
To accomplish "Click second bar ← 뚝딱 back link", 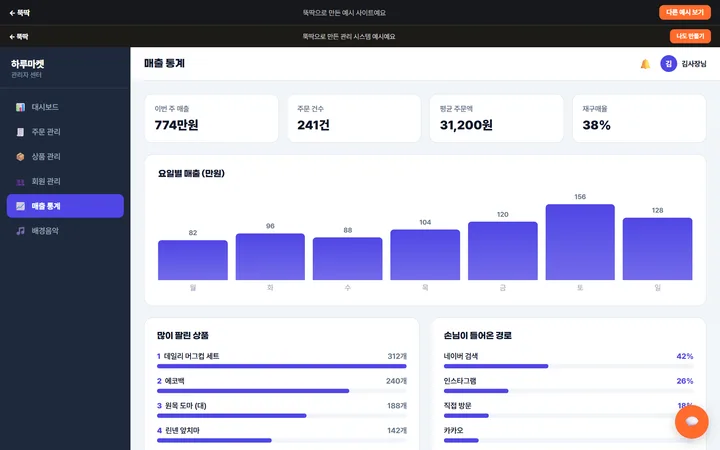I will pos(19,37).
